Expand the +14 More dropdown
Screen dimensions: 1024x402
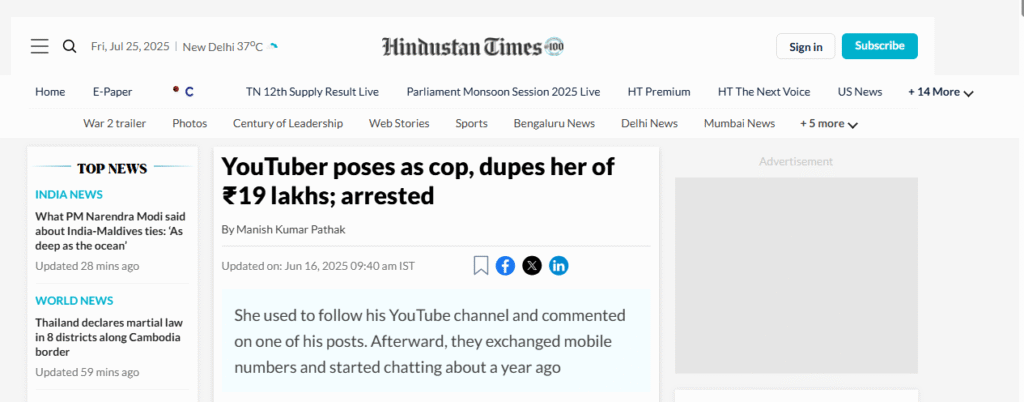point(940,92)
